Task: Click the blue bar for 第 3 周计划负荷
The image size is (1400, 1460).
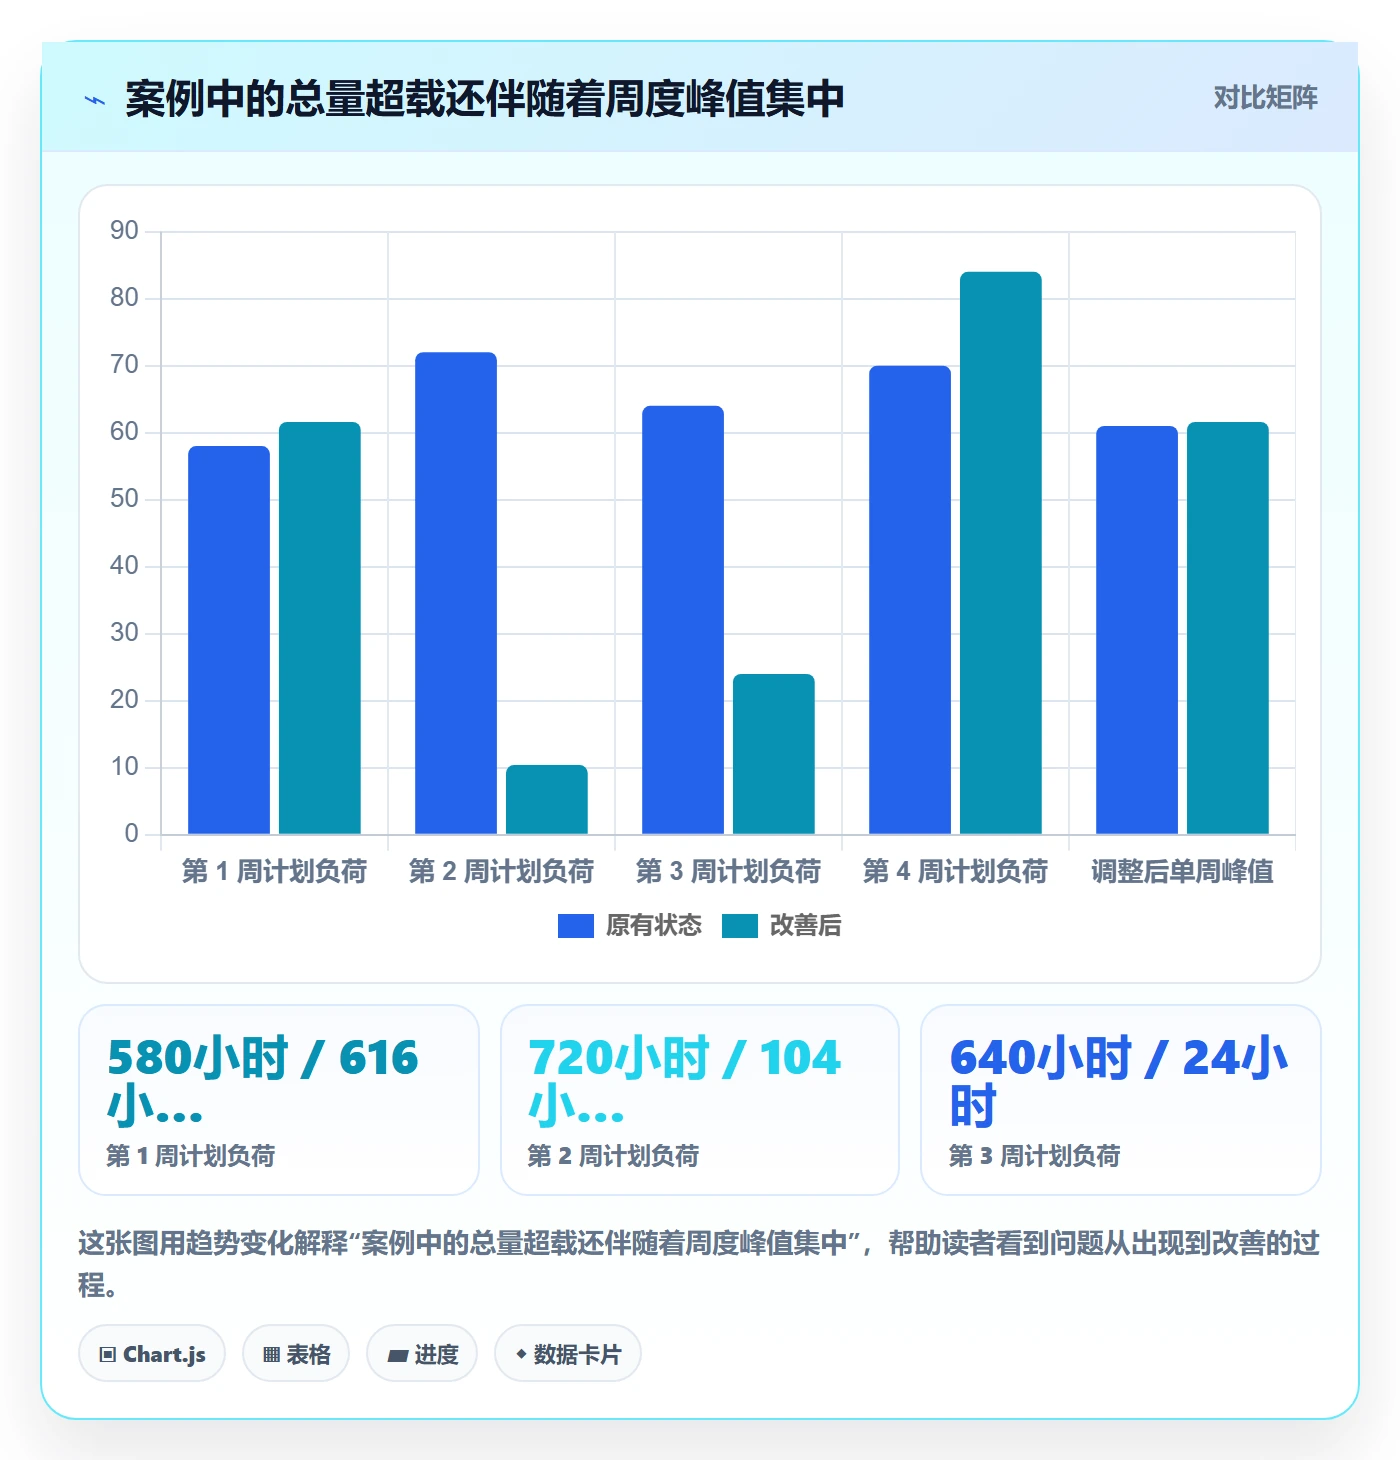Action: click(683, 620)
